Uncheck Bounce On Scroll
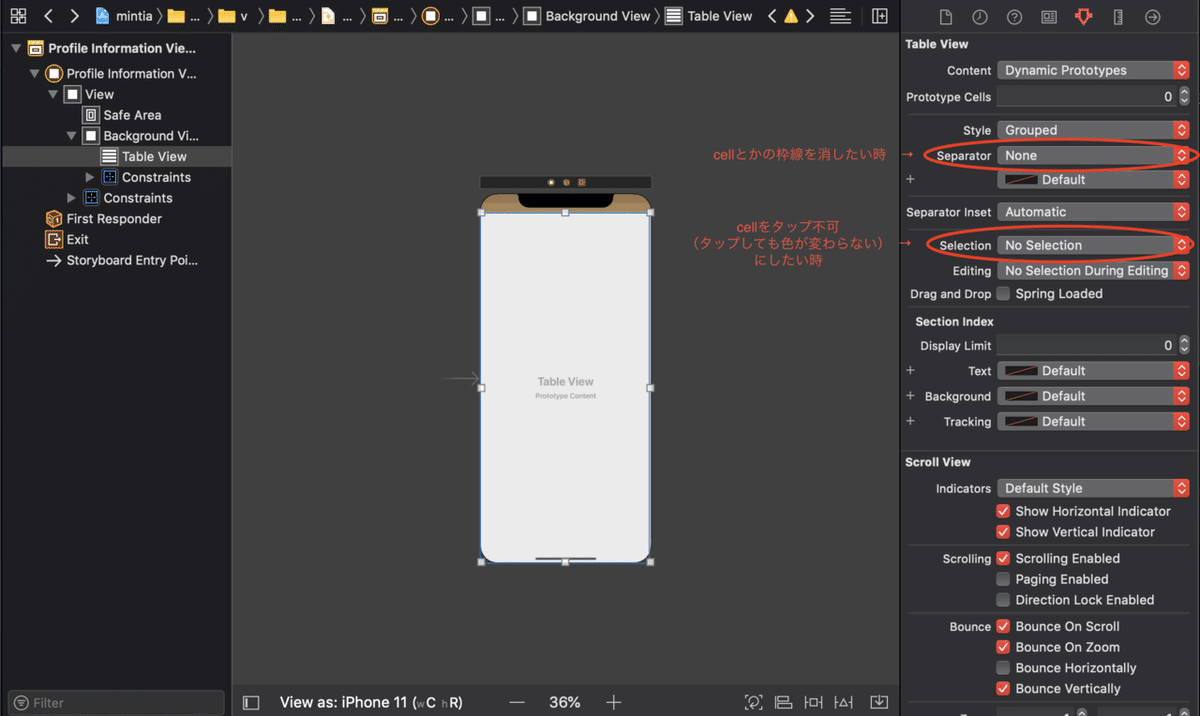The image size is (1200, 716). coord(1003,626)
